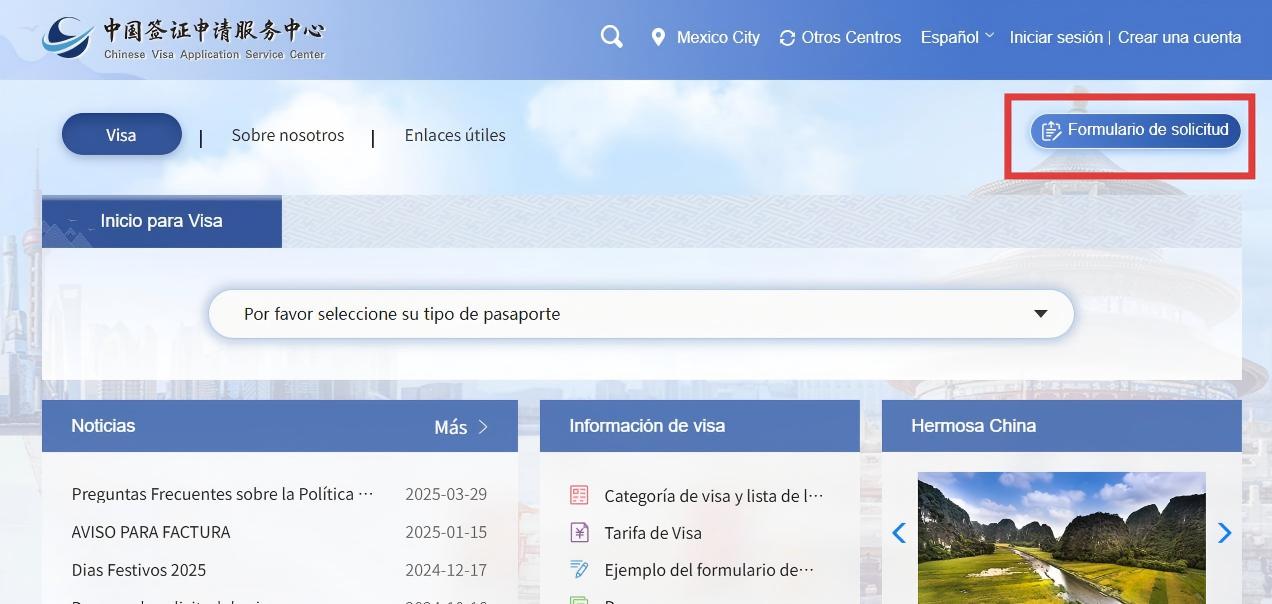Screen dimensions: 1272x604
Task: Click the search magnifier icon
Action: point(611,37)
